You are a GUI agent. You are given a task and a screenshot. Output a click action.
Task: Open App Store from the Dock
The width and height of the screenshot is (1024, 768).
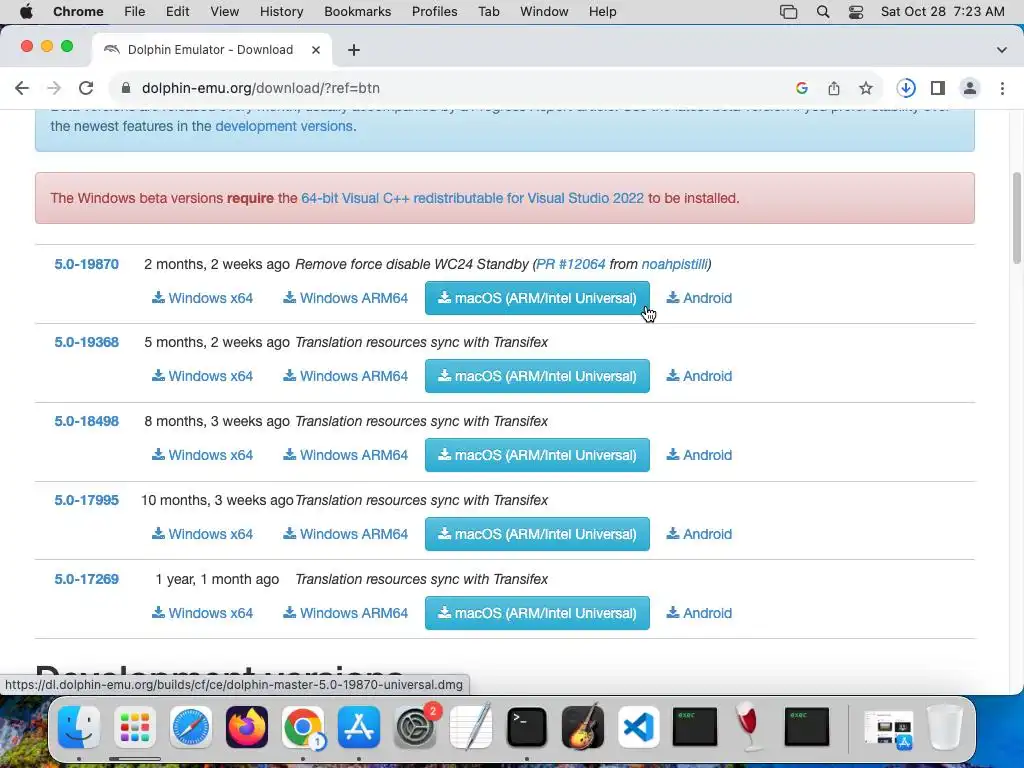tap(359, 727)
